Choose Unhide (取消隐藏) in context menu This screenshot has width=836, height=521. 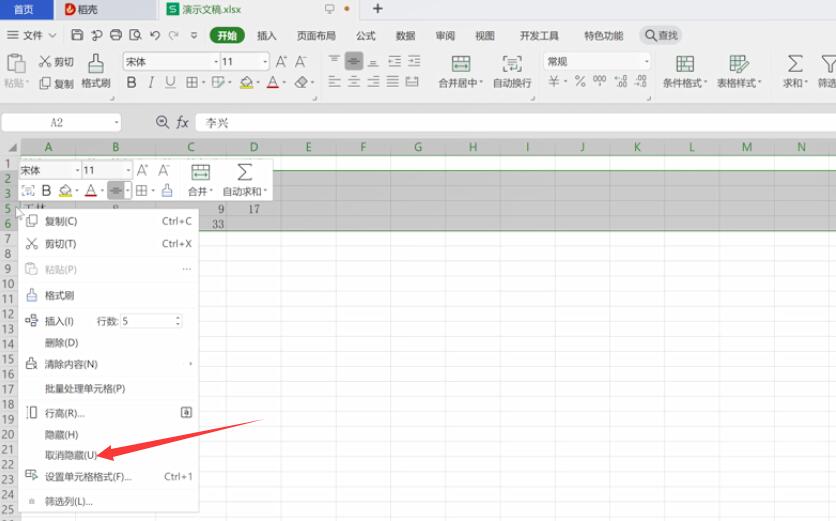click(109, 455)
